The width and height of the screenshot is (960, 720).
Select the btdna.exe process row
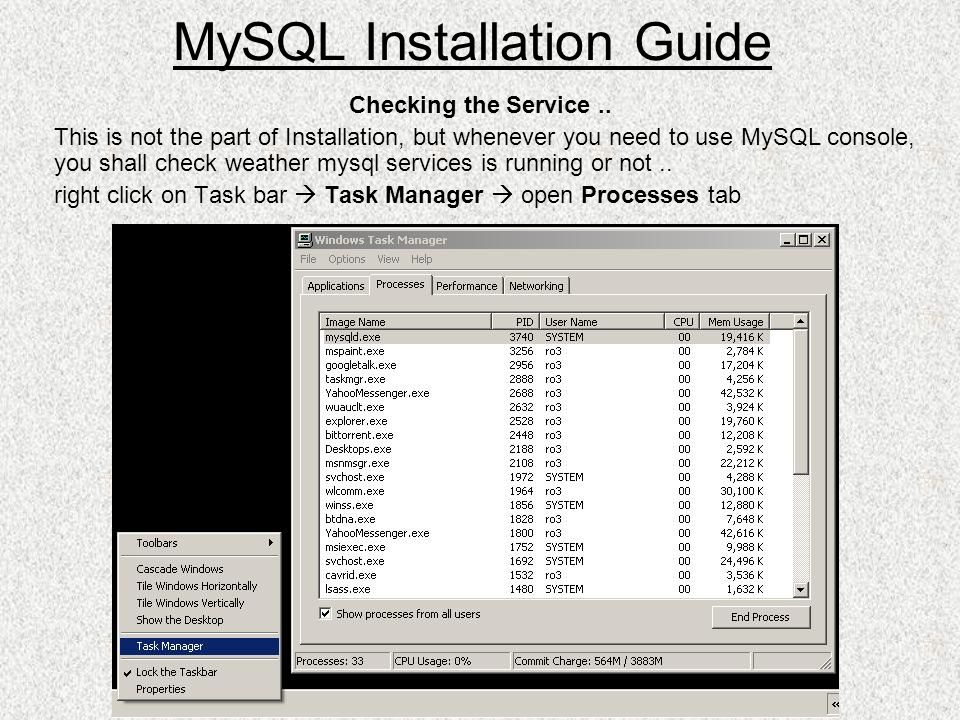point(545,519)
